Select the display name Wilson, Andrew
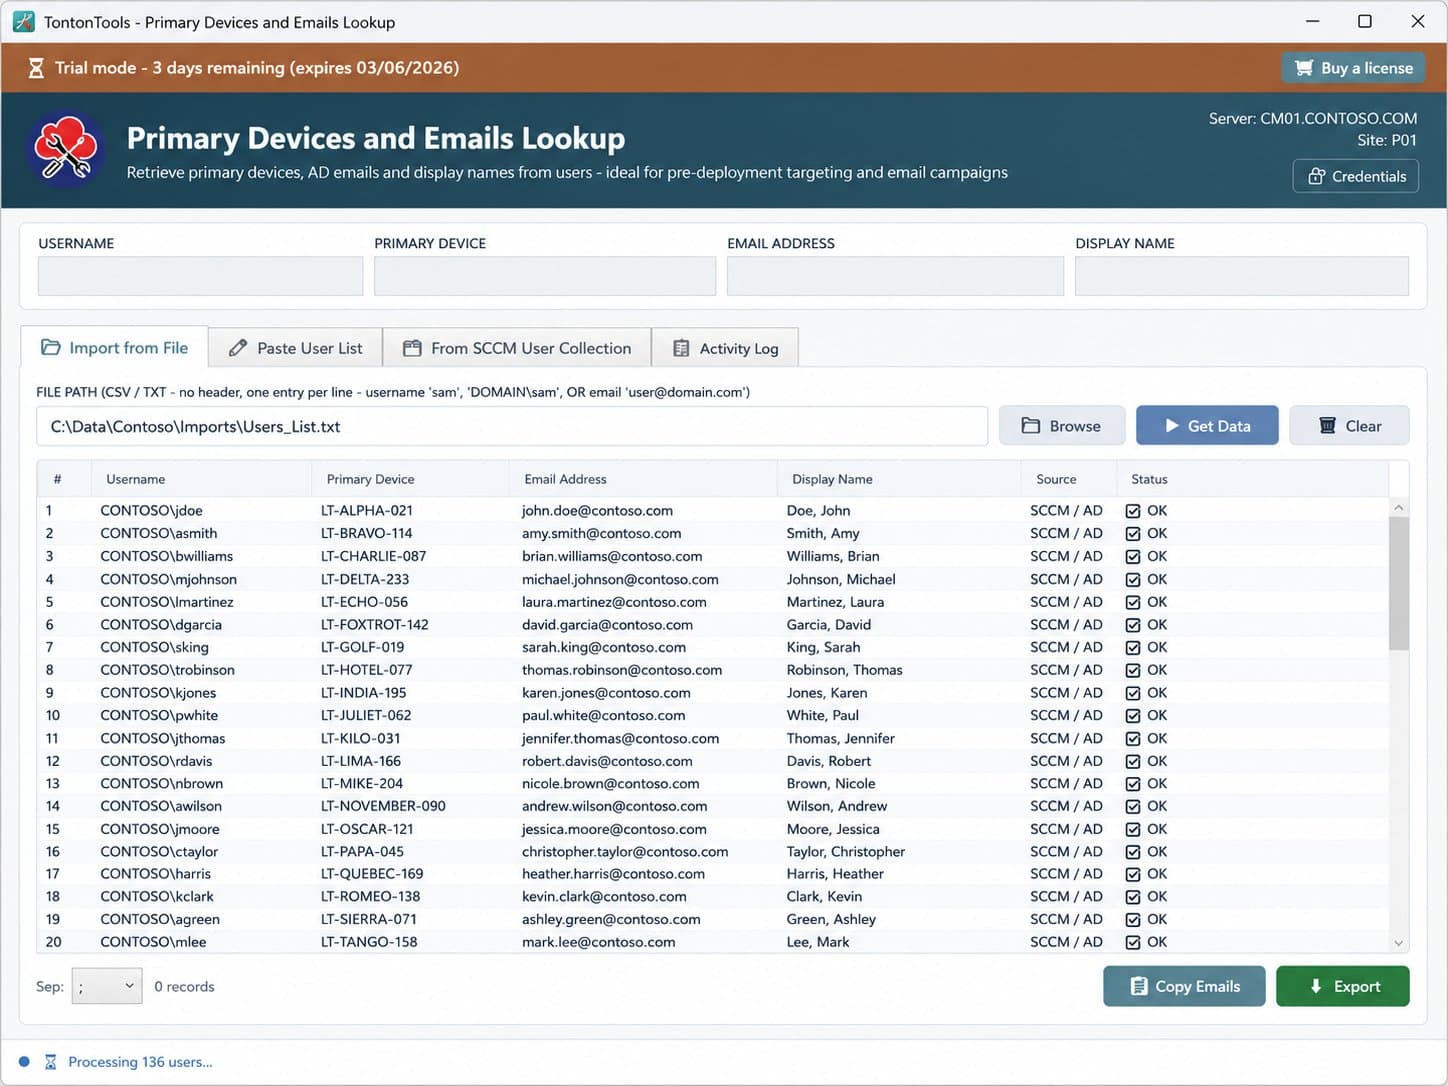This screenshot has height=1086, width=1448. coord(836,806)
